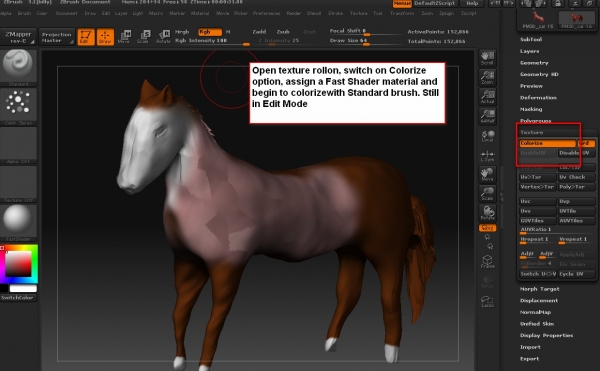Image resolution: width=600 pixels, height=371 pixels.
Task: Click the Zoom canvas navigation icon
Action: (488, 78)
